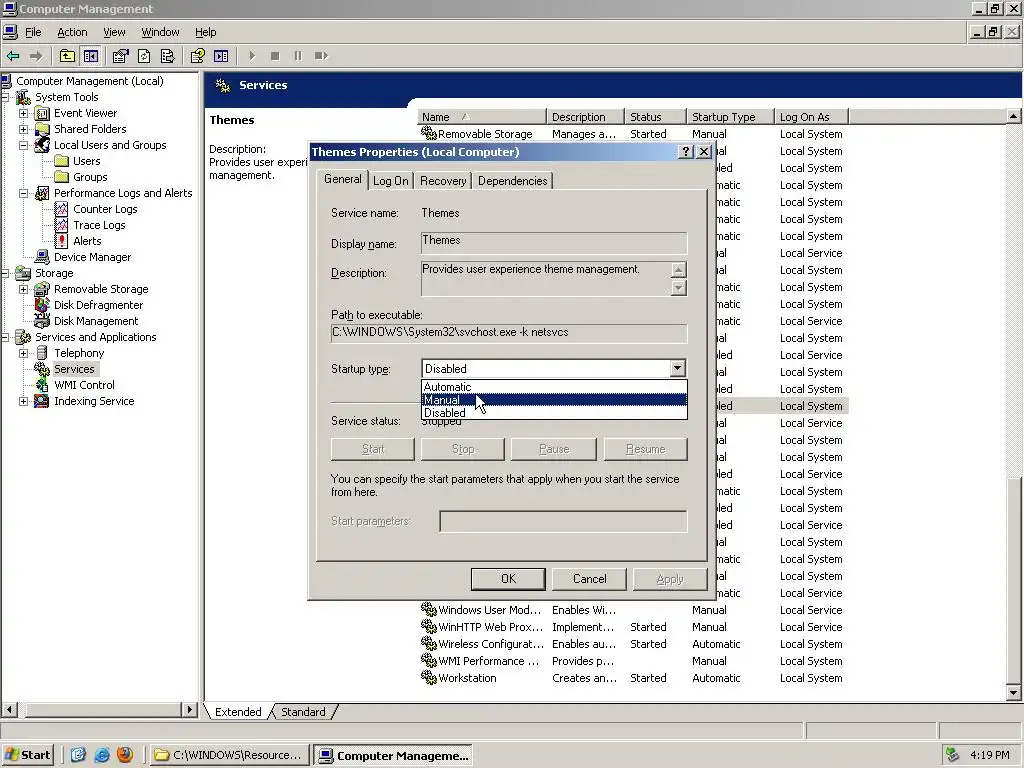Switch to the Standard view tab
This screenshot has height=768, width=1024.
(303, 712)
